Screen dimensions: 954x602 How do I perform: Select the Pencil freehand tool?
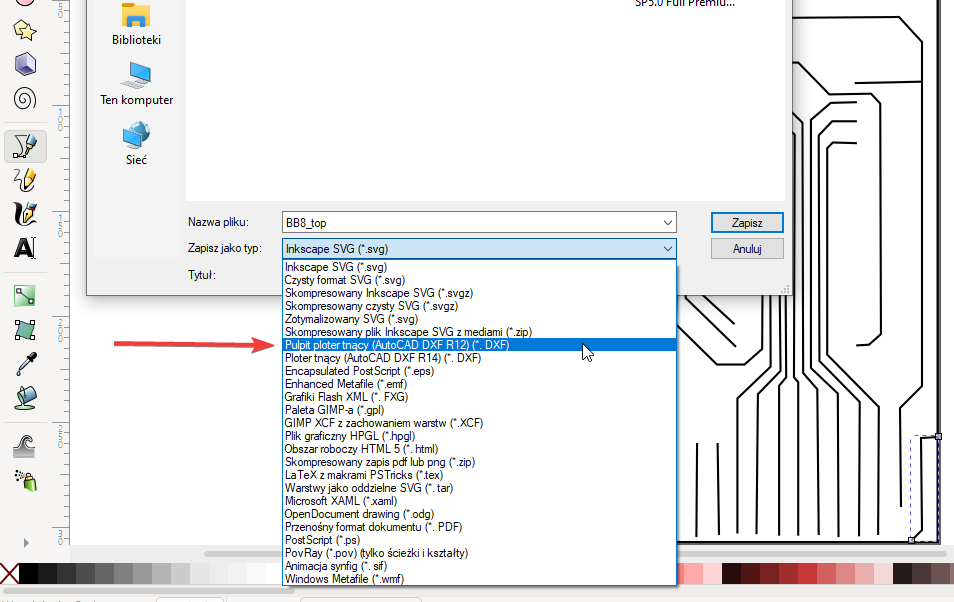coord(25,180)
